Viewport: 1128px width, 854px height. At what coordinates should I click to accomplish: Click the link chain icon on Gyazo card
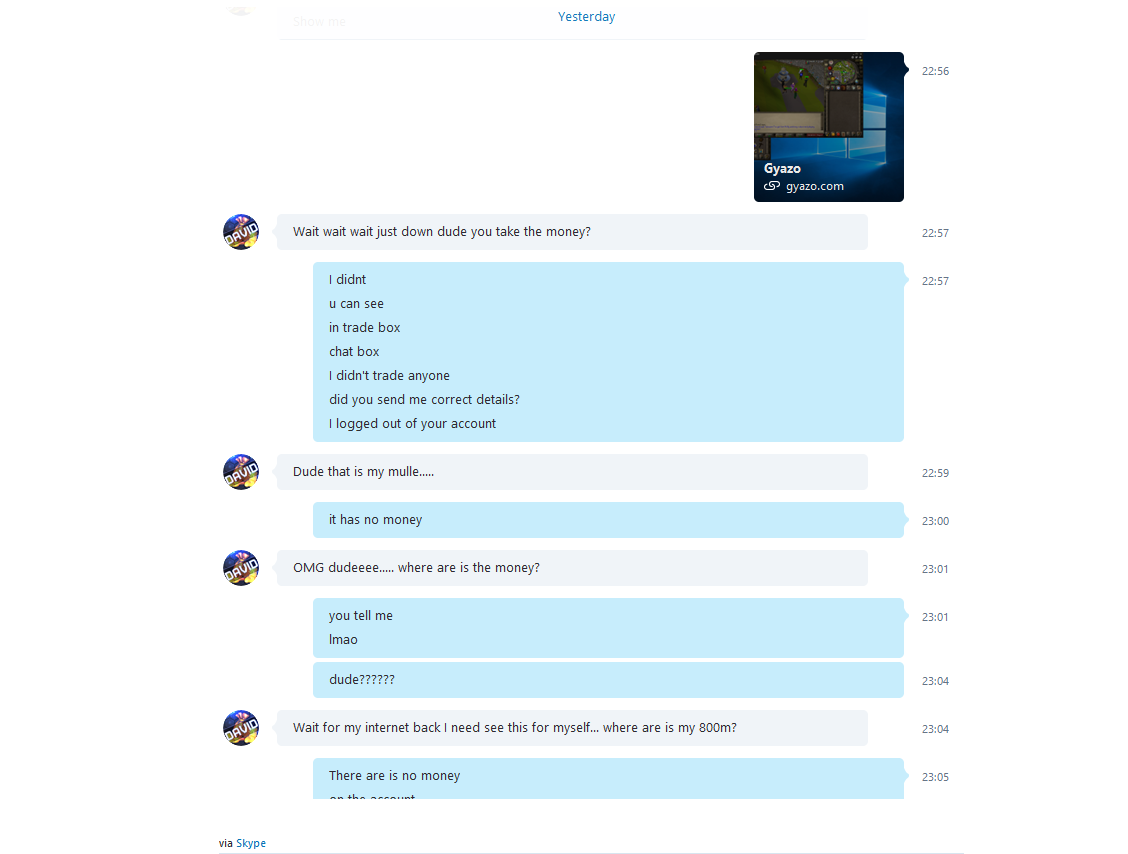point(772,186)
